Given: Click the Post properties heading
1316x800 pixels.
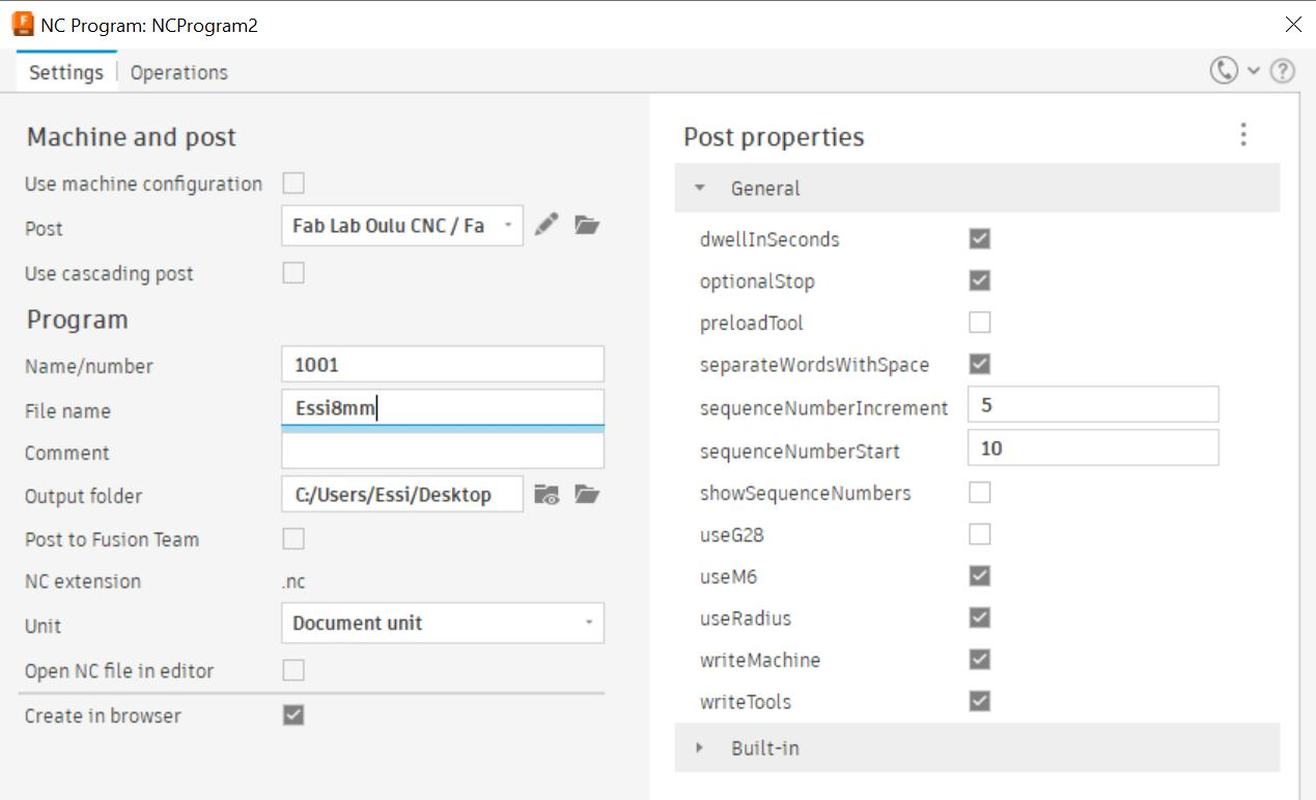Looking at the screenshot, I should coord(774,137).
